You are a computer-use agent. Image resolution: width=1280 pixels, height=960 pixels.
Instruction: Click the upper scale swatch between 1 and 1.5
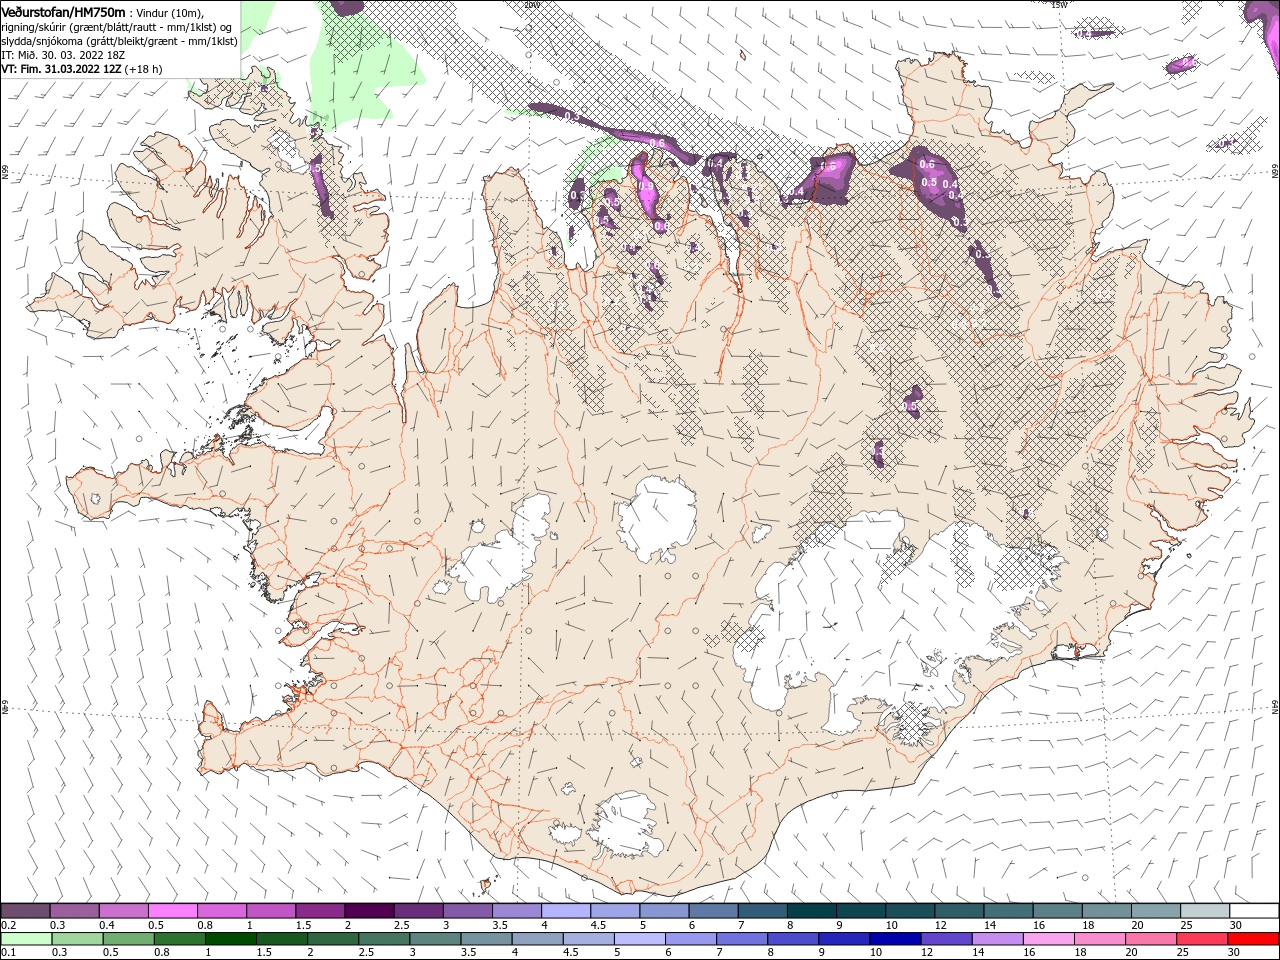pyautogui.click(x=271, y=910)
